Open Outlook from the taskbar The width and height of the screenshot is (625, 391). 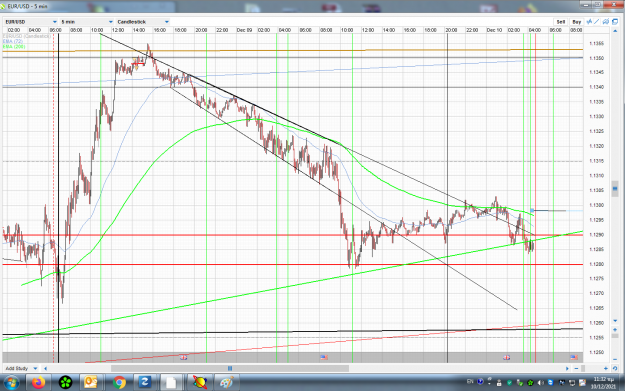click(91, 383)
